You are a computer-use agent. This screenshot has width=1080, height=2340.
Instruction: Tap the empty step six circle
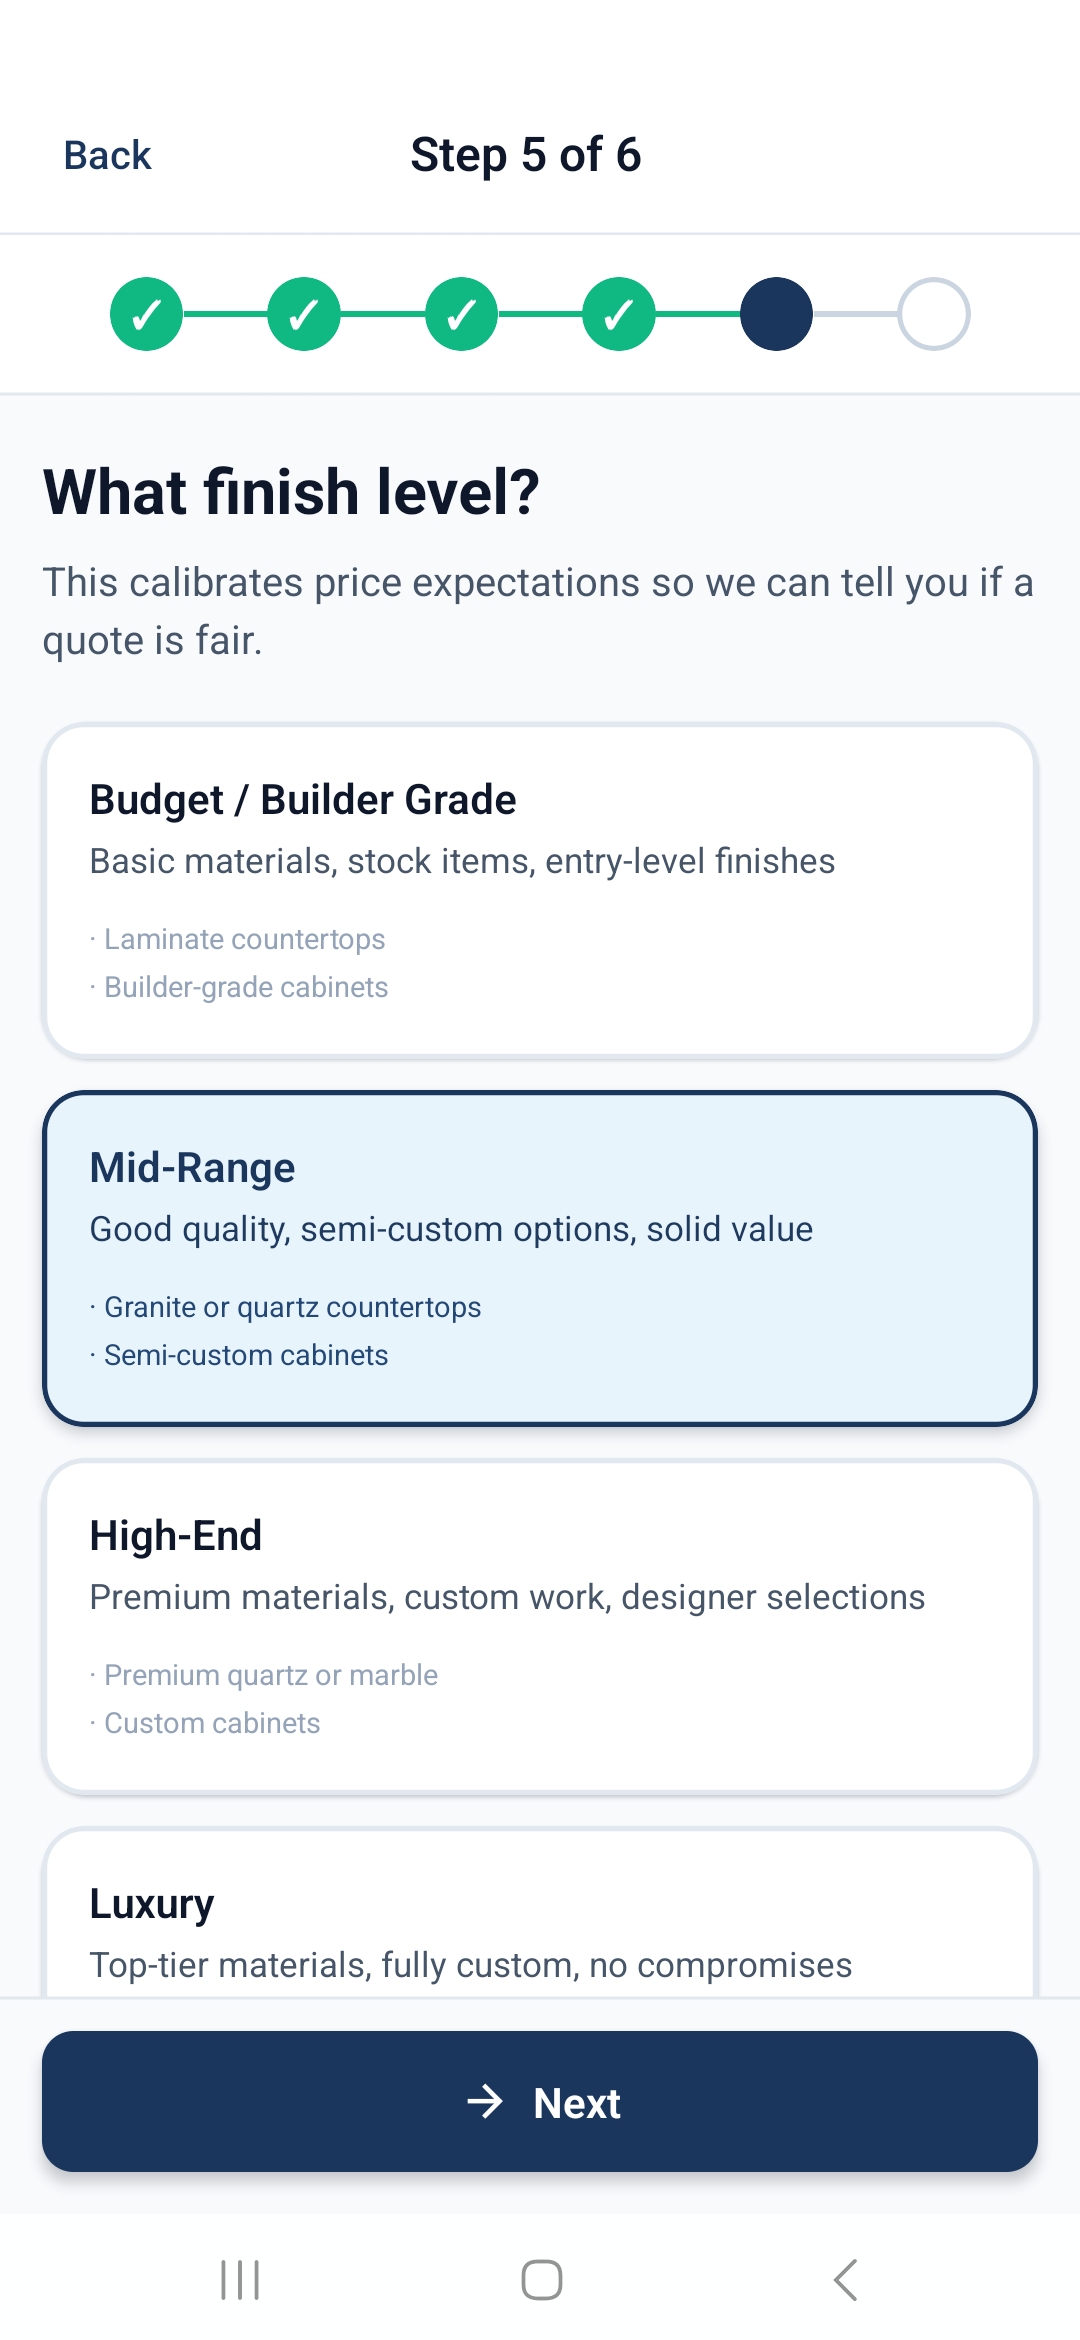(x=934, y=314)
